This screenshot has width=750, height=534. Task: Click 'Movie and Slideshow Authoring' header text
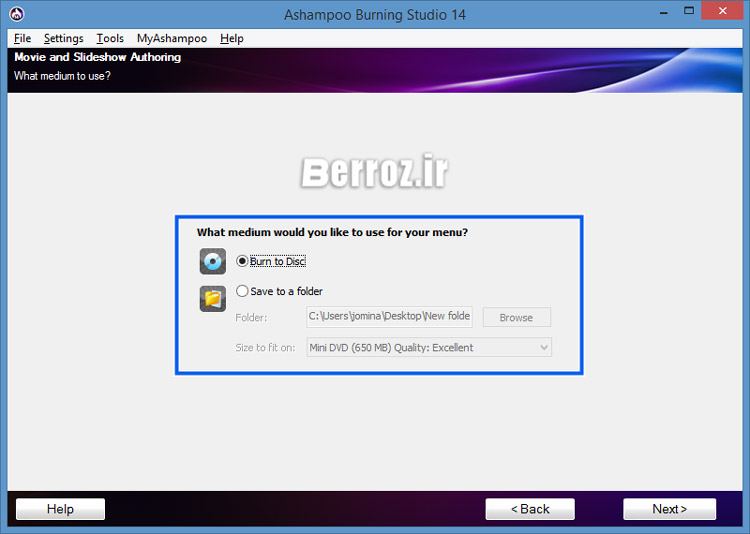click(98, 57)
